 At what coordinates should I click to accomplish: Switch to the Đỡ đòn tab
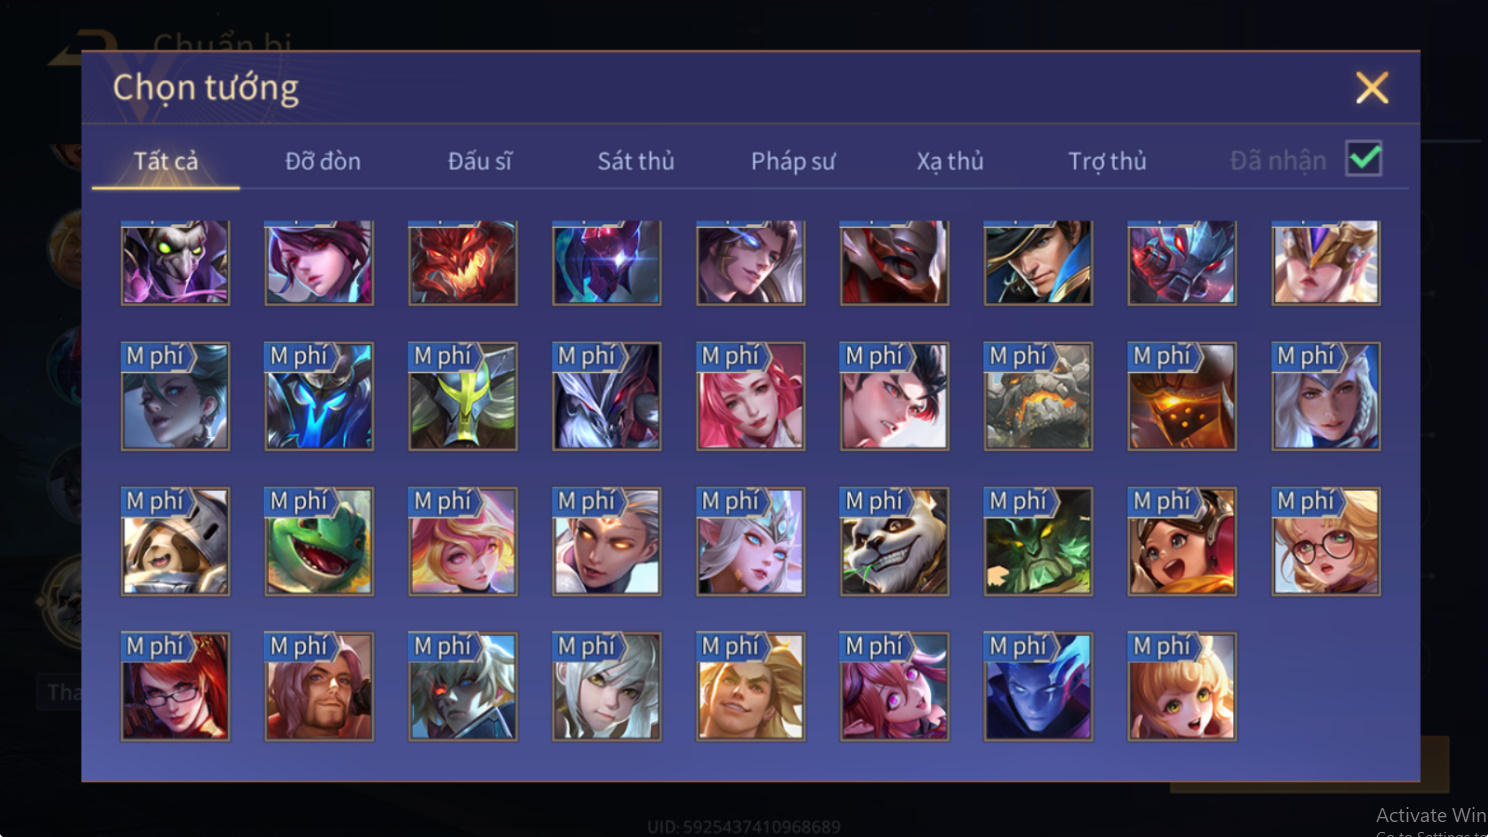pos(323,161)
